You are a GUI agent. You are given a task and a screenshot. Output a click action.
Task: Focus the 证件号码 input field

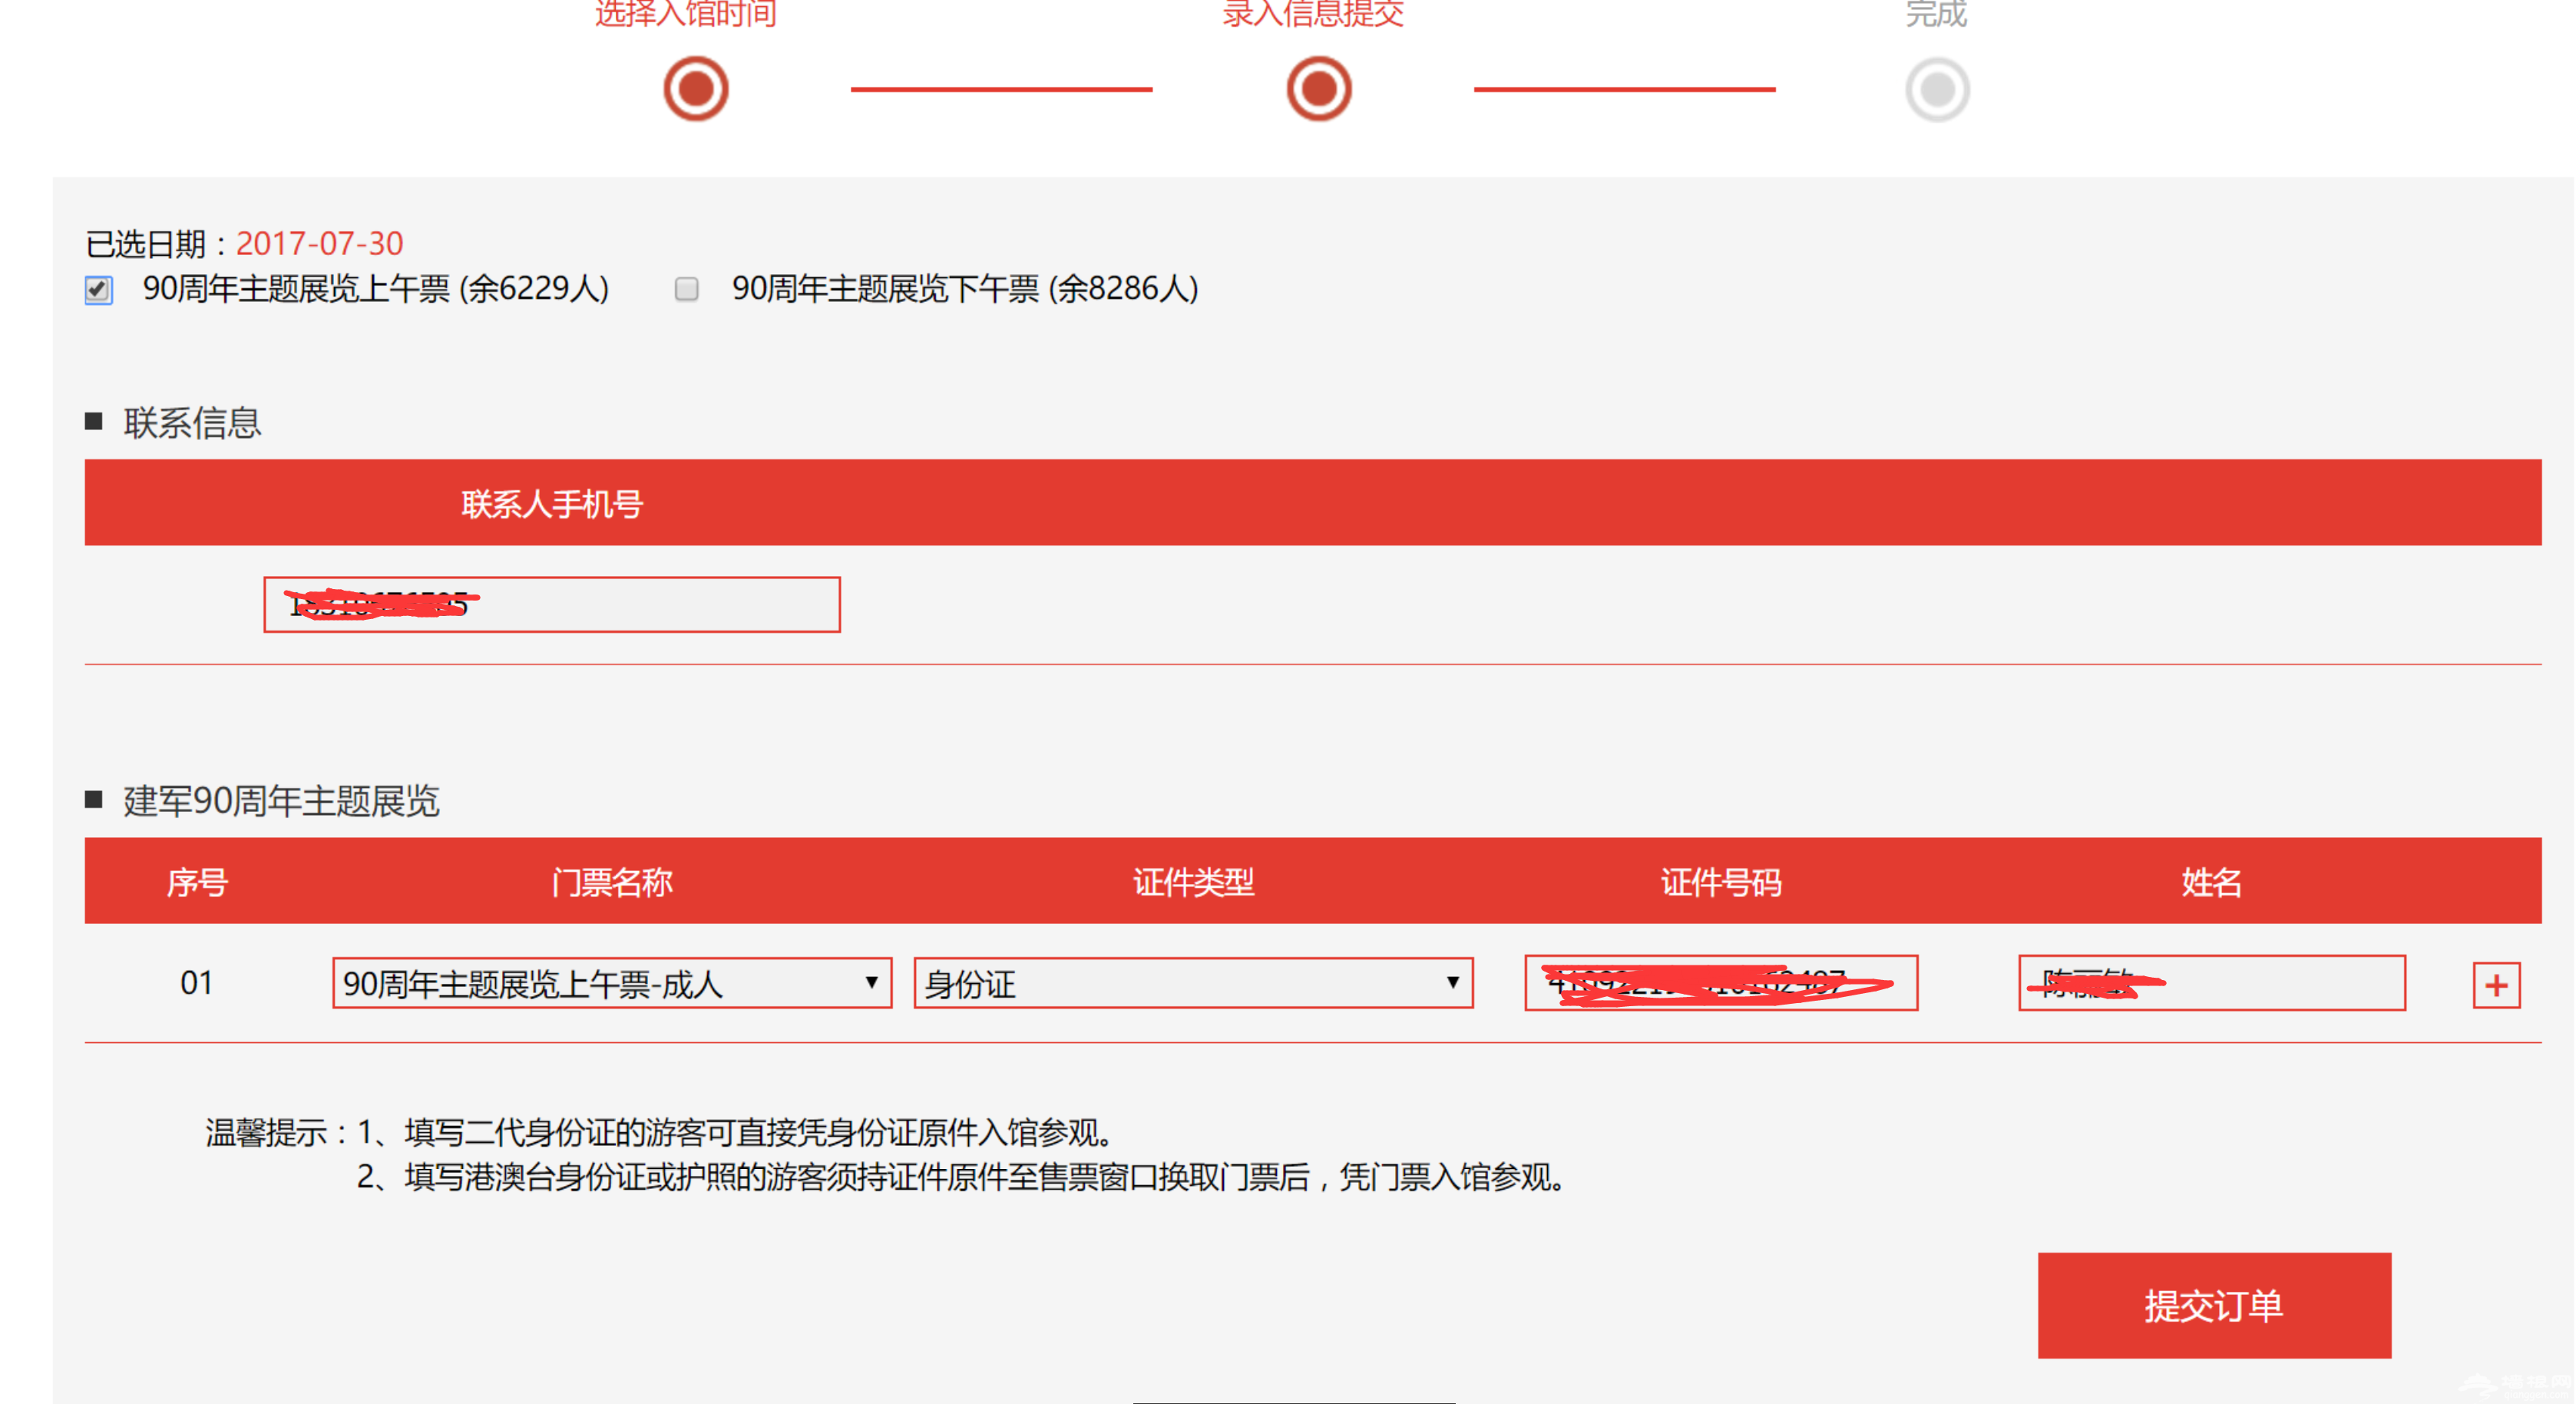(1720, 983)
